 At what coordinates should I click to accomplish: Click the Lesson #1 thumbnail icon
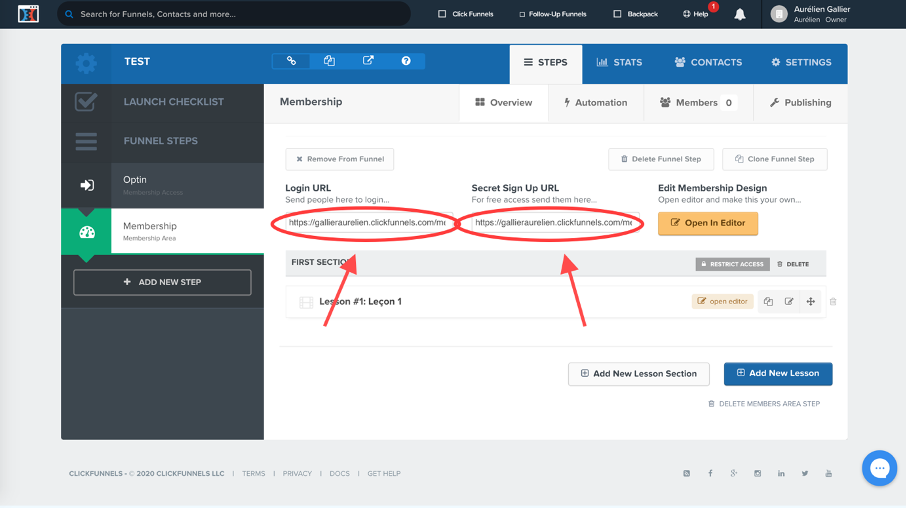[306, 302]
